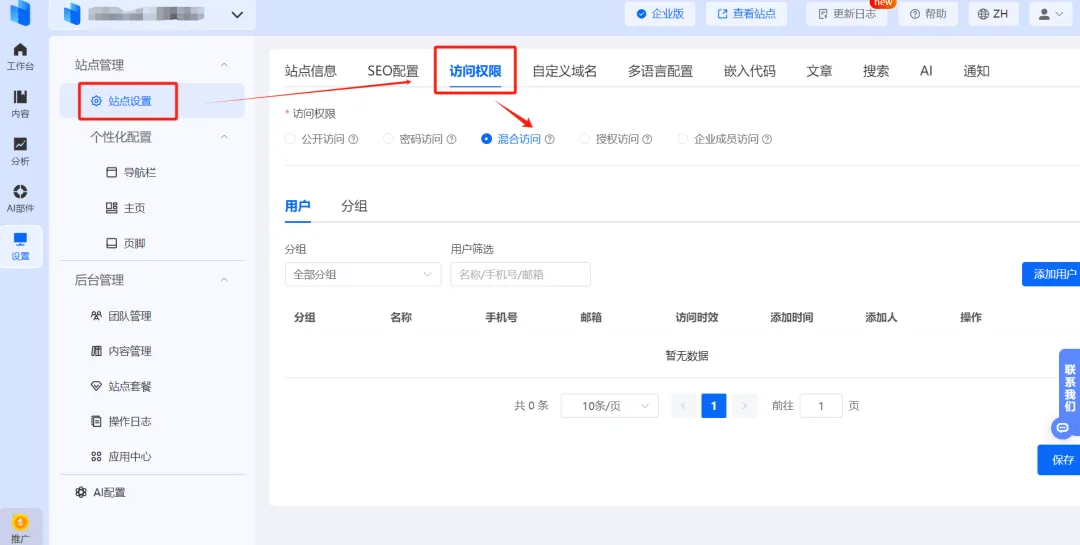The image size is (1080, 545).
Task: Open the 工作台 home icon in sidebar
Action: tap(21, 50)
